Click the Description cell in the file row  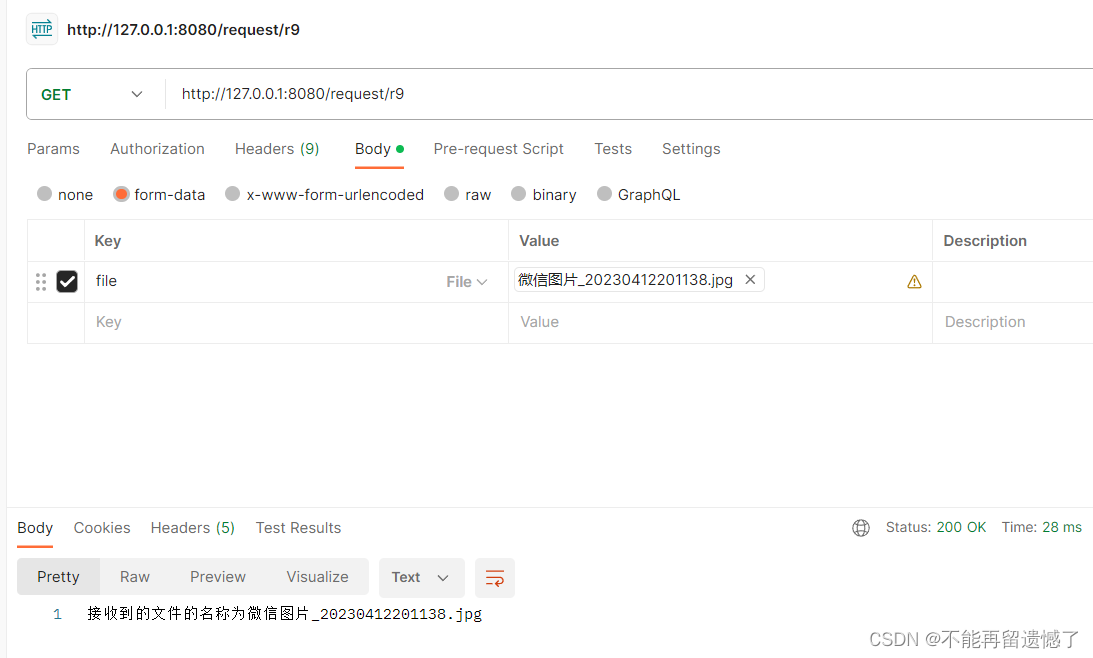(1013, 282)
